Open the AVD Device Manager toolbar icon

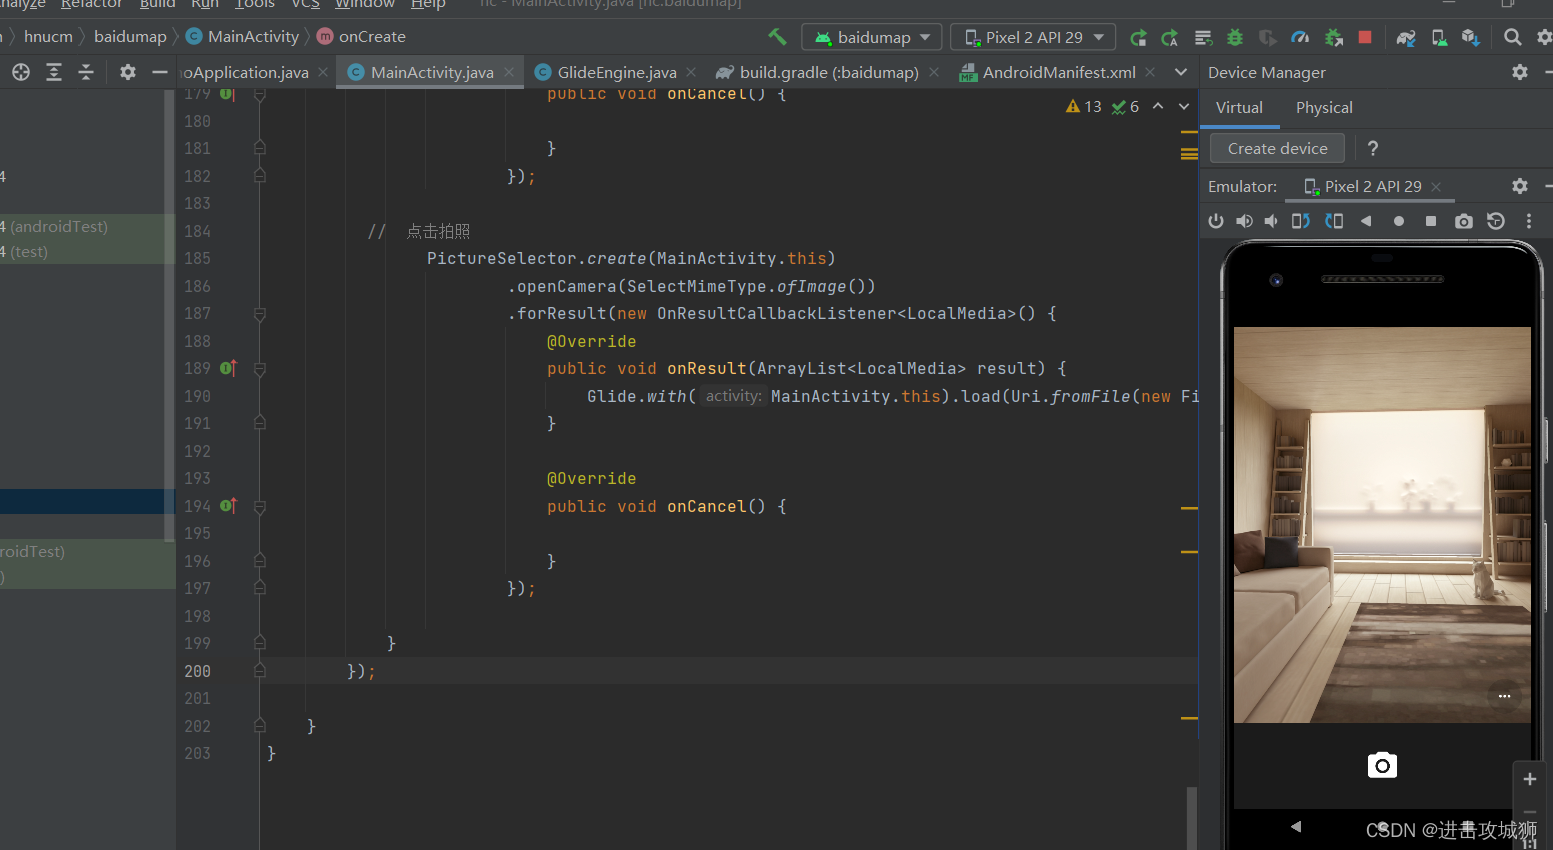pos(1438,37)
